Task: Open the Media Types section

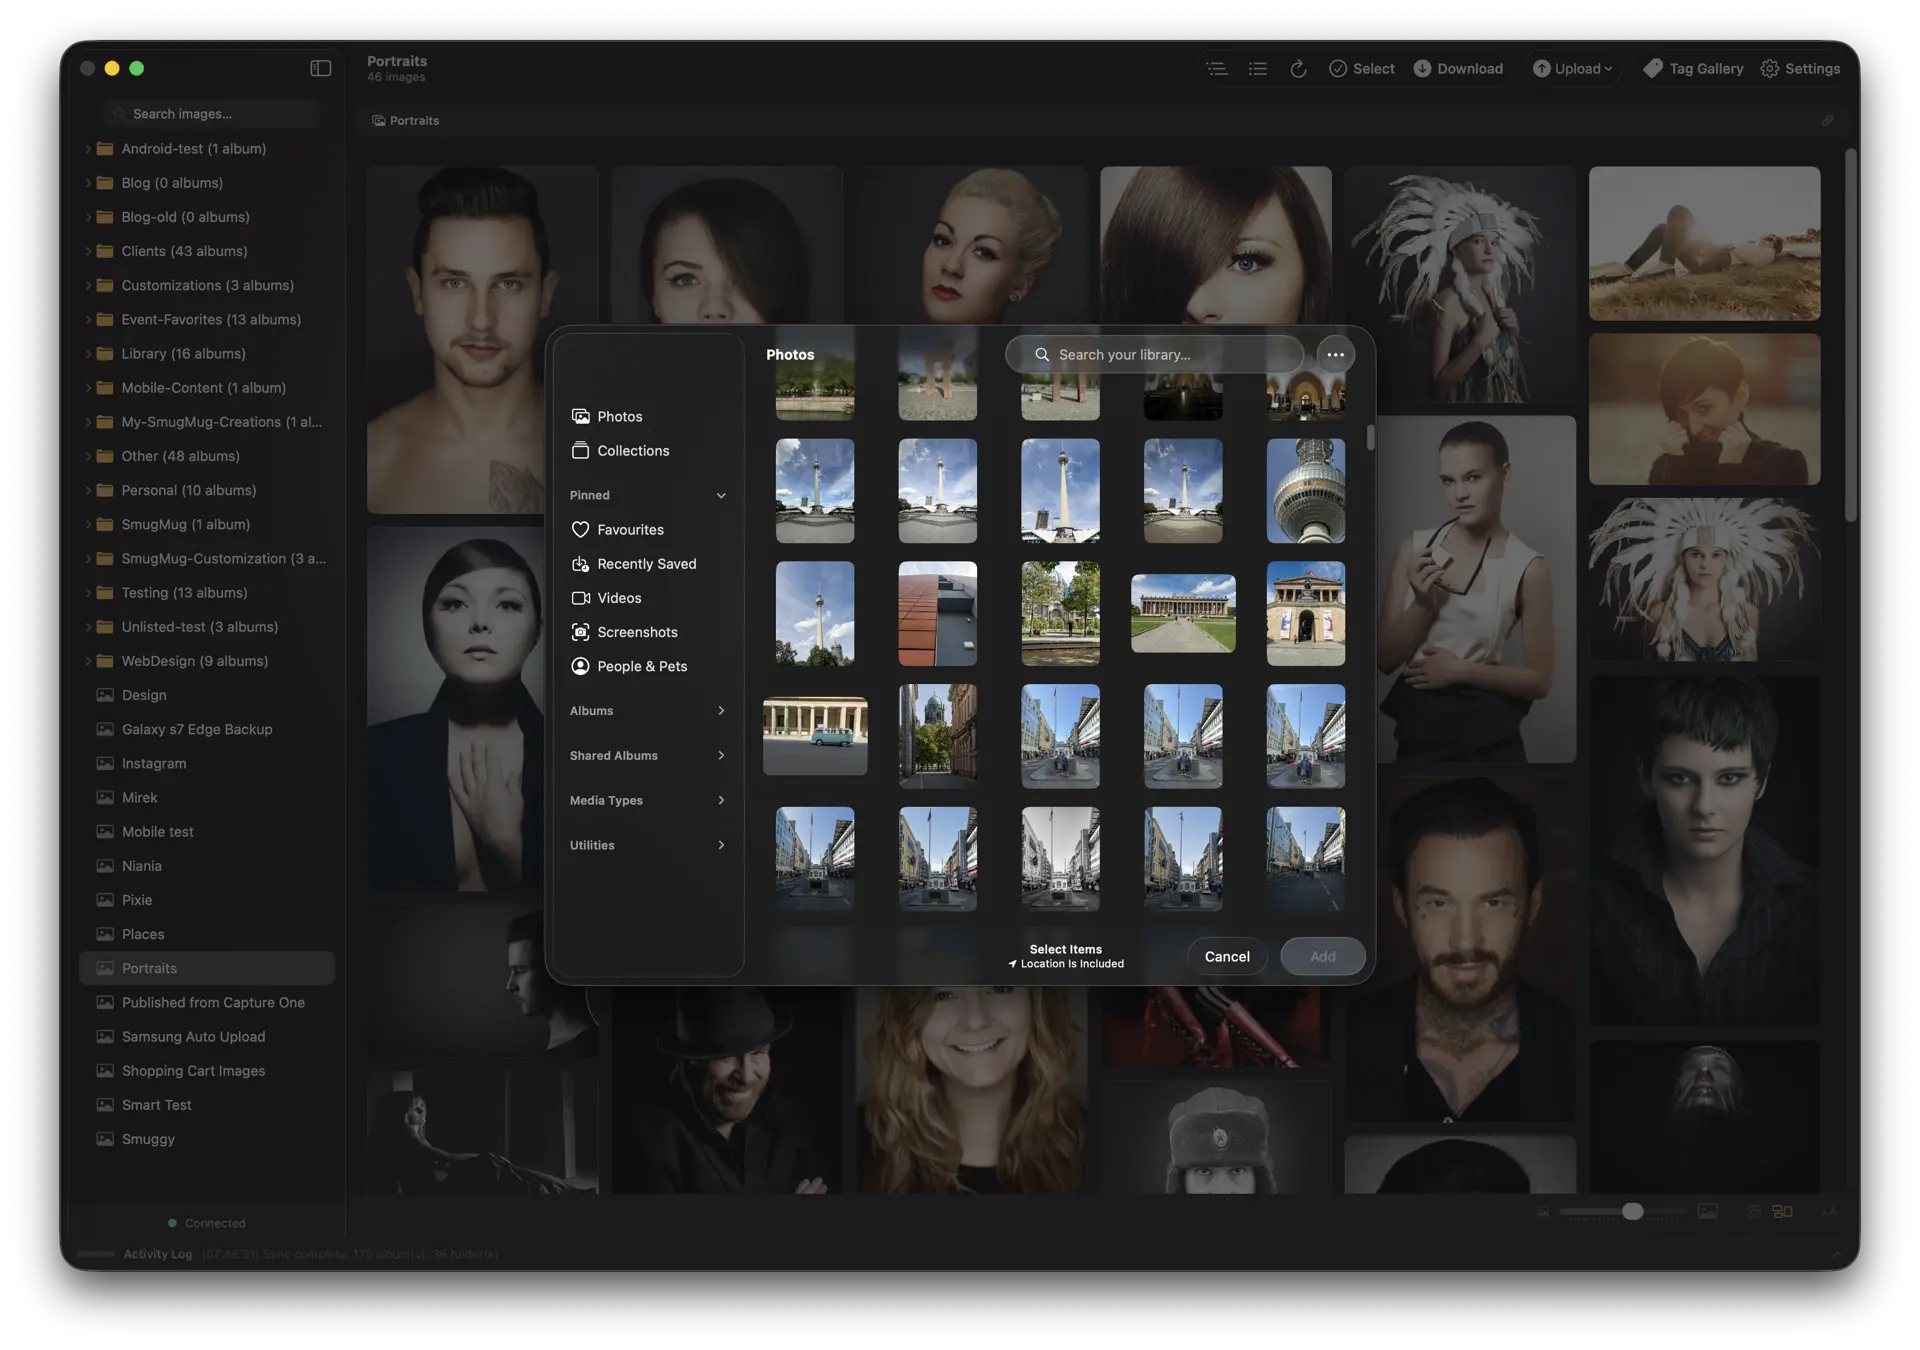Action: (x=647, y=800)
